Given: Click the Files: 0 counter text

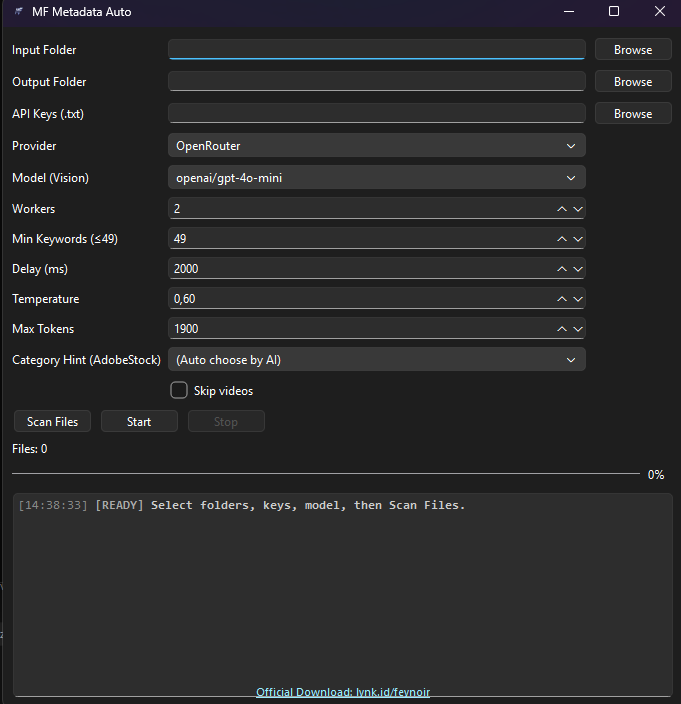Looking at the screenshot, I should coord(30,449).
